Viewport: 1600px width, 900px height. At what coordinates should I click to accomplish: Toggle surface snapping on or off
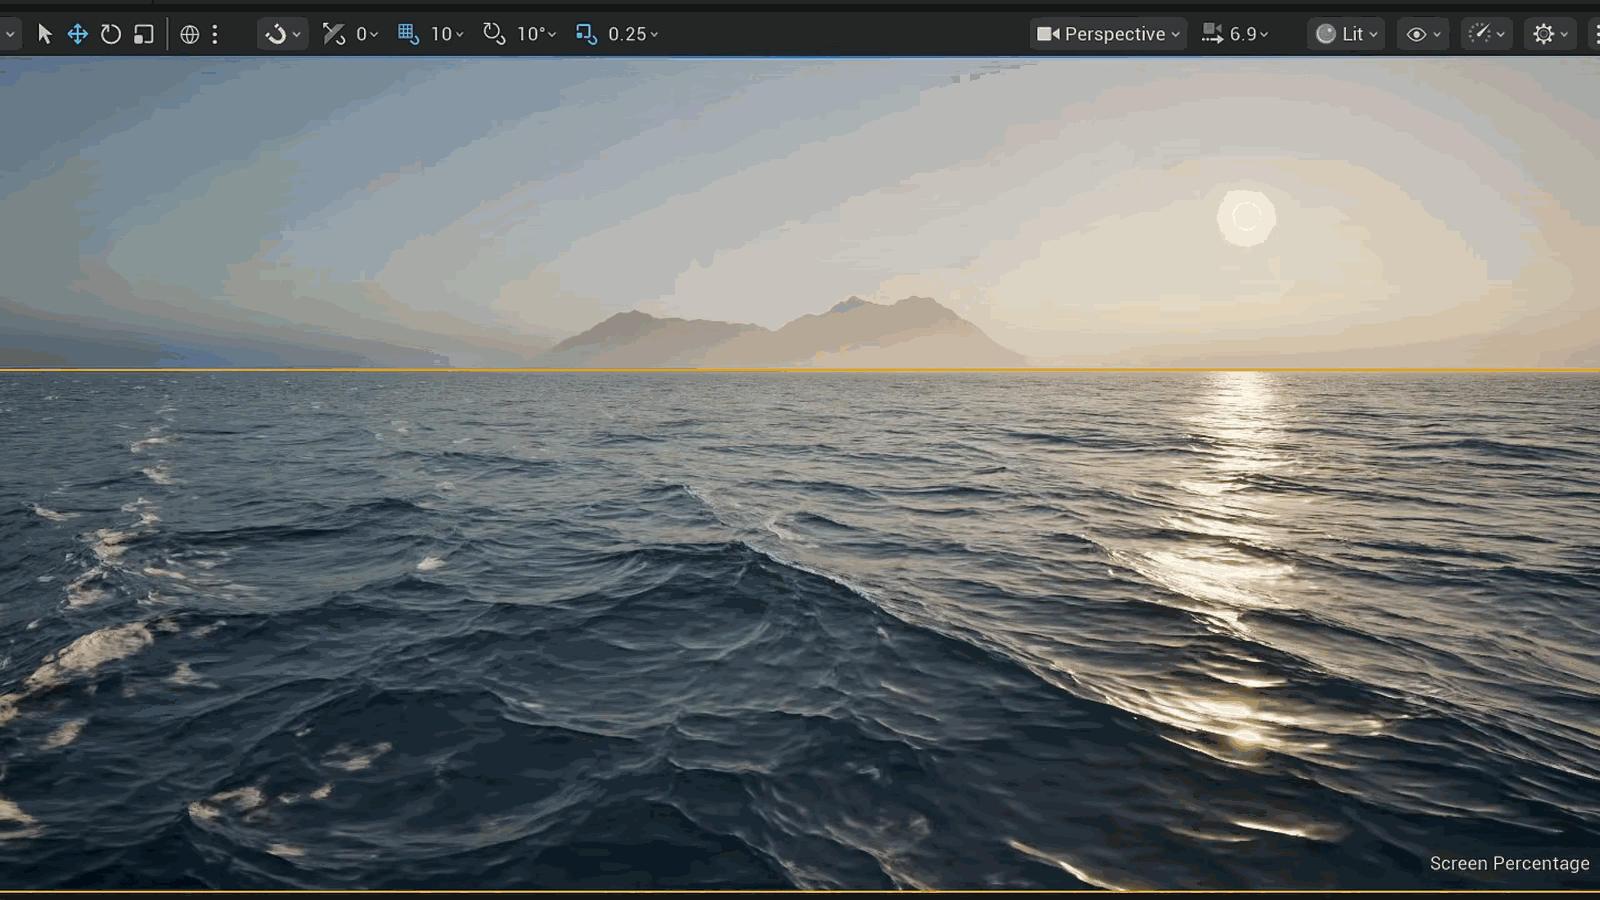click(334, 34)
